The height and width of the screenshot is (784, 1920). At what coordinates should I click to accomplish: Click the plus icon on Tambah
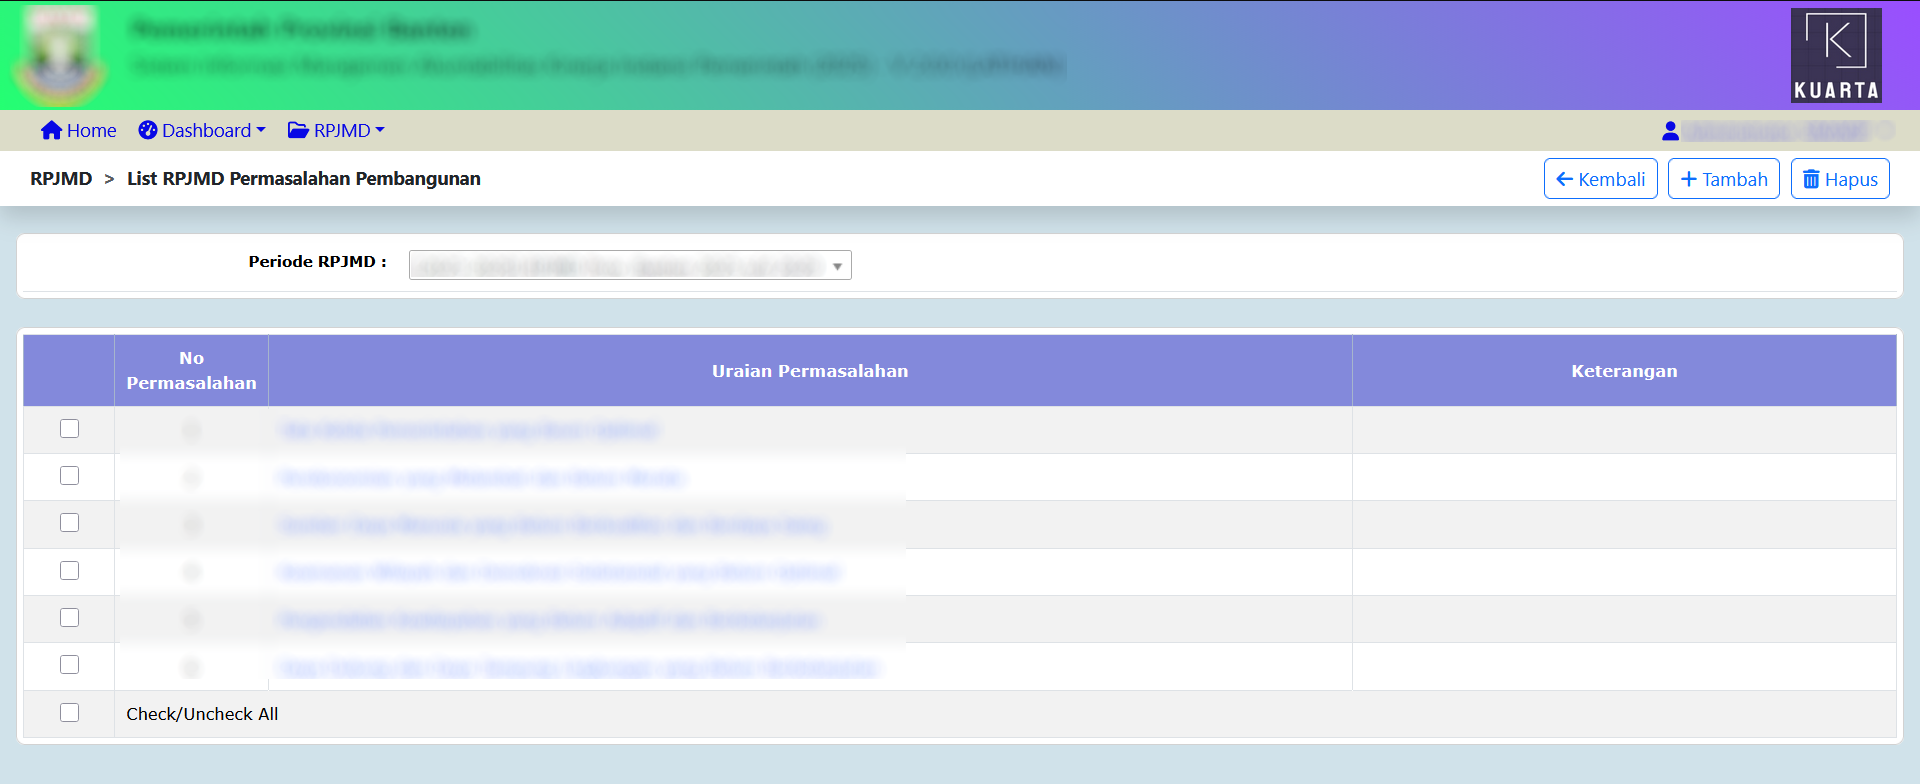coord(1689,180)
